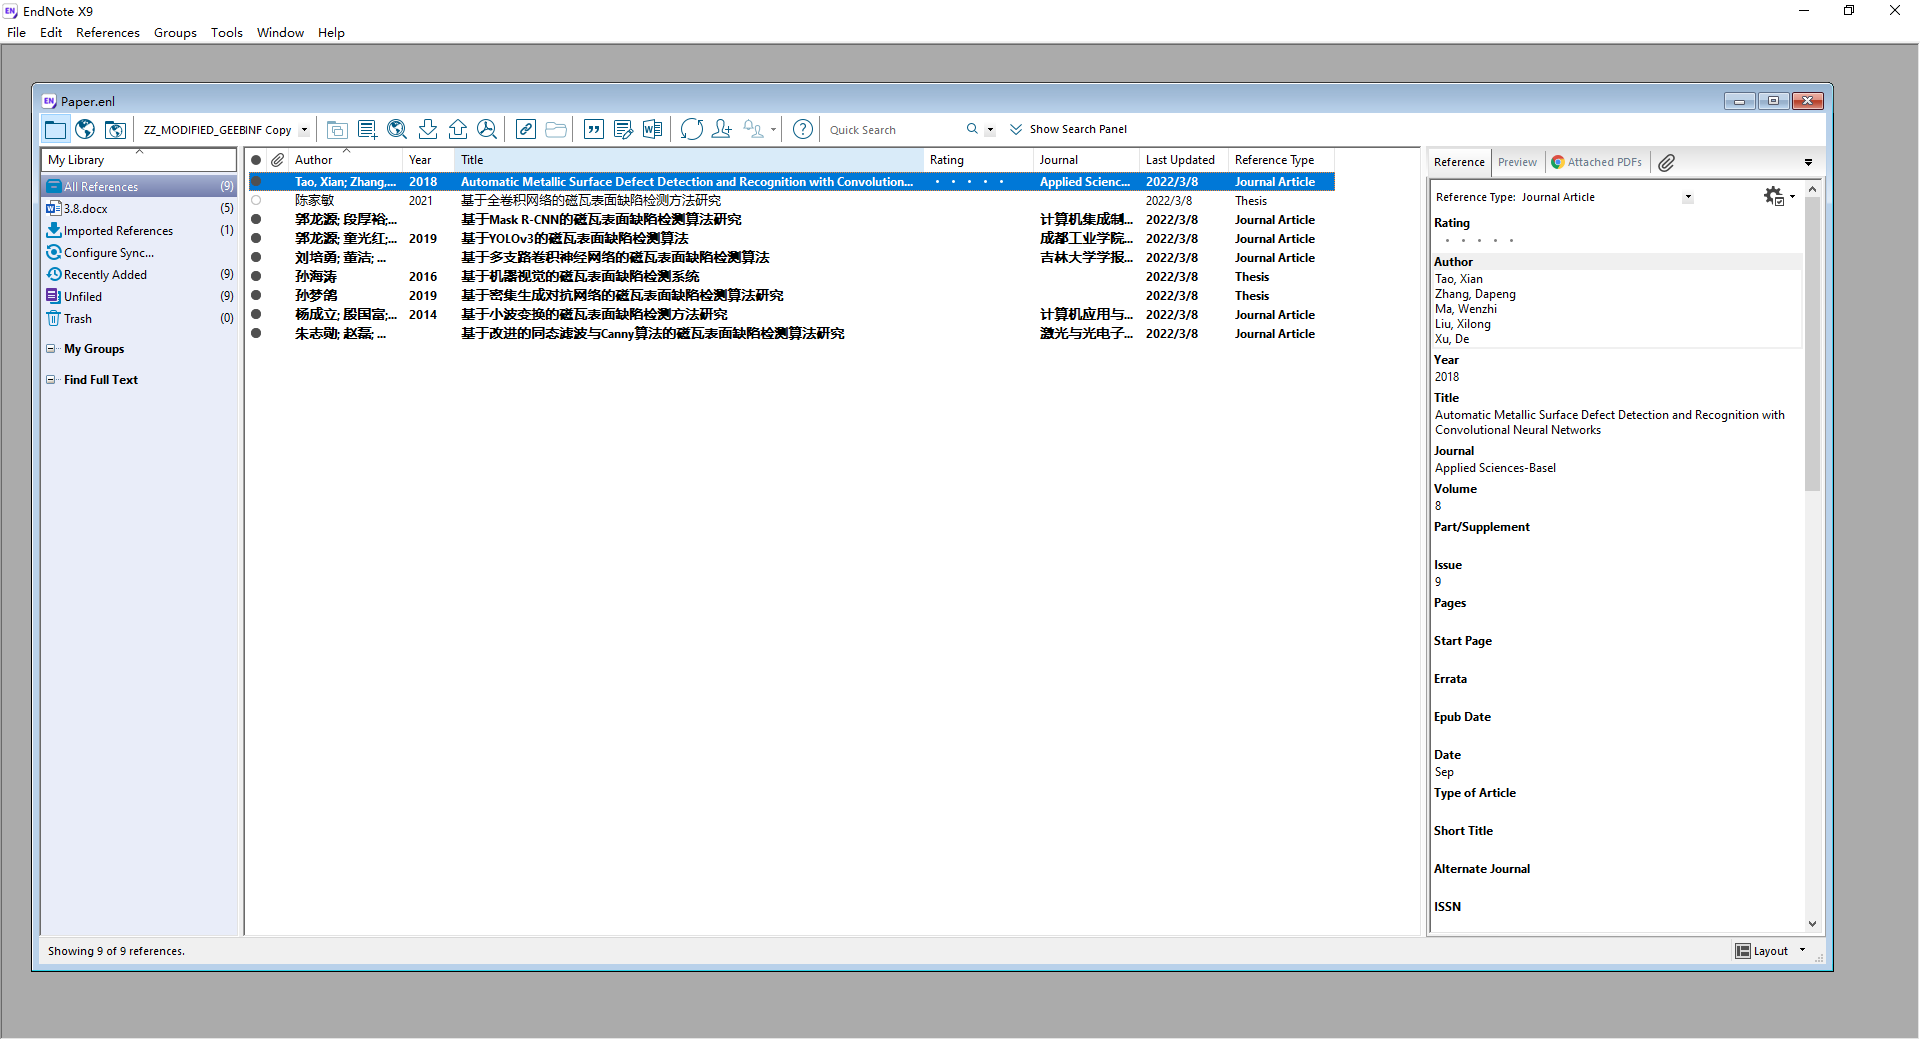This screenshot has width=1920, height=1040.
Task: Click the Import toolbar icon
Action: click(x=427, y=129)
